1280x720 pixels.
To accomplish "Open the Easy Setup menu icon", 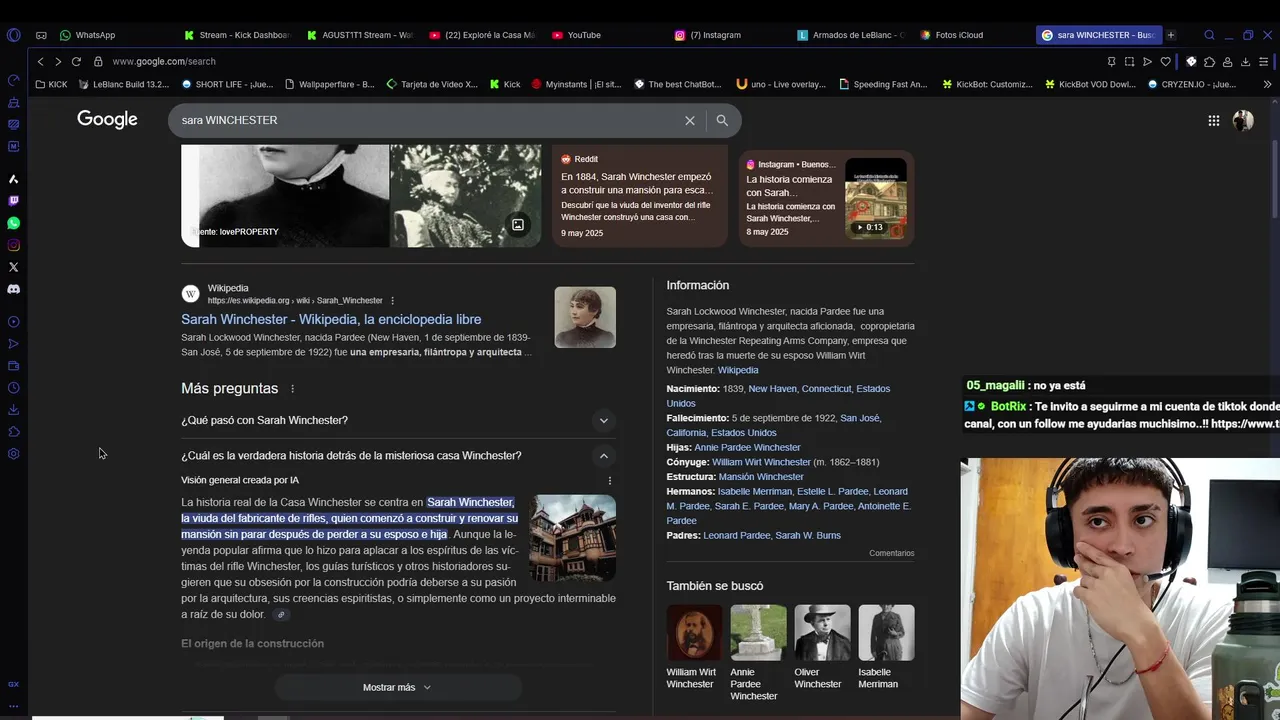I will 1263,62.
